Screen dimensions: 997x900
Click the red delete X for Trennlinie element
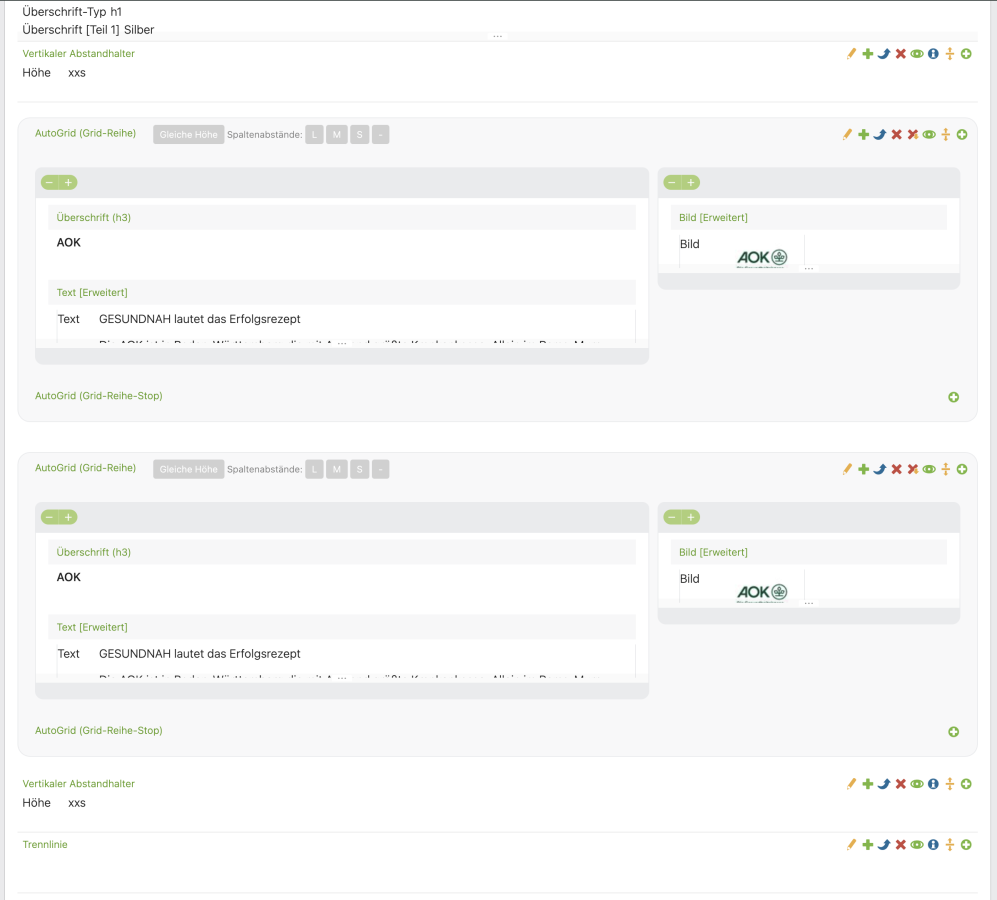[900, 845]
